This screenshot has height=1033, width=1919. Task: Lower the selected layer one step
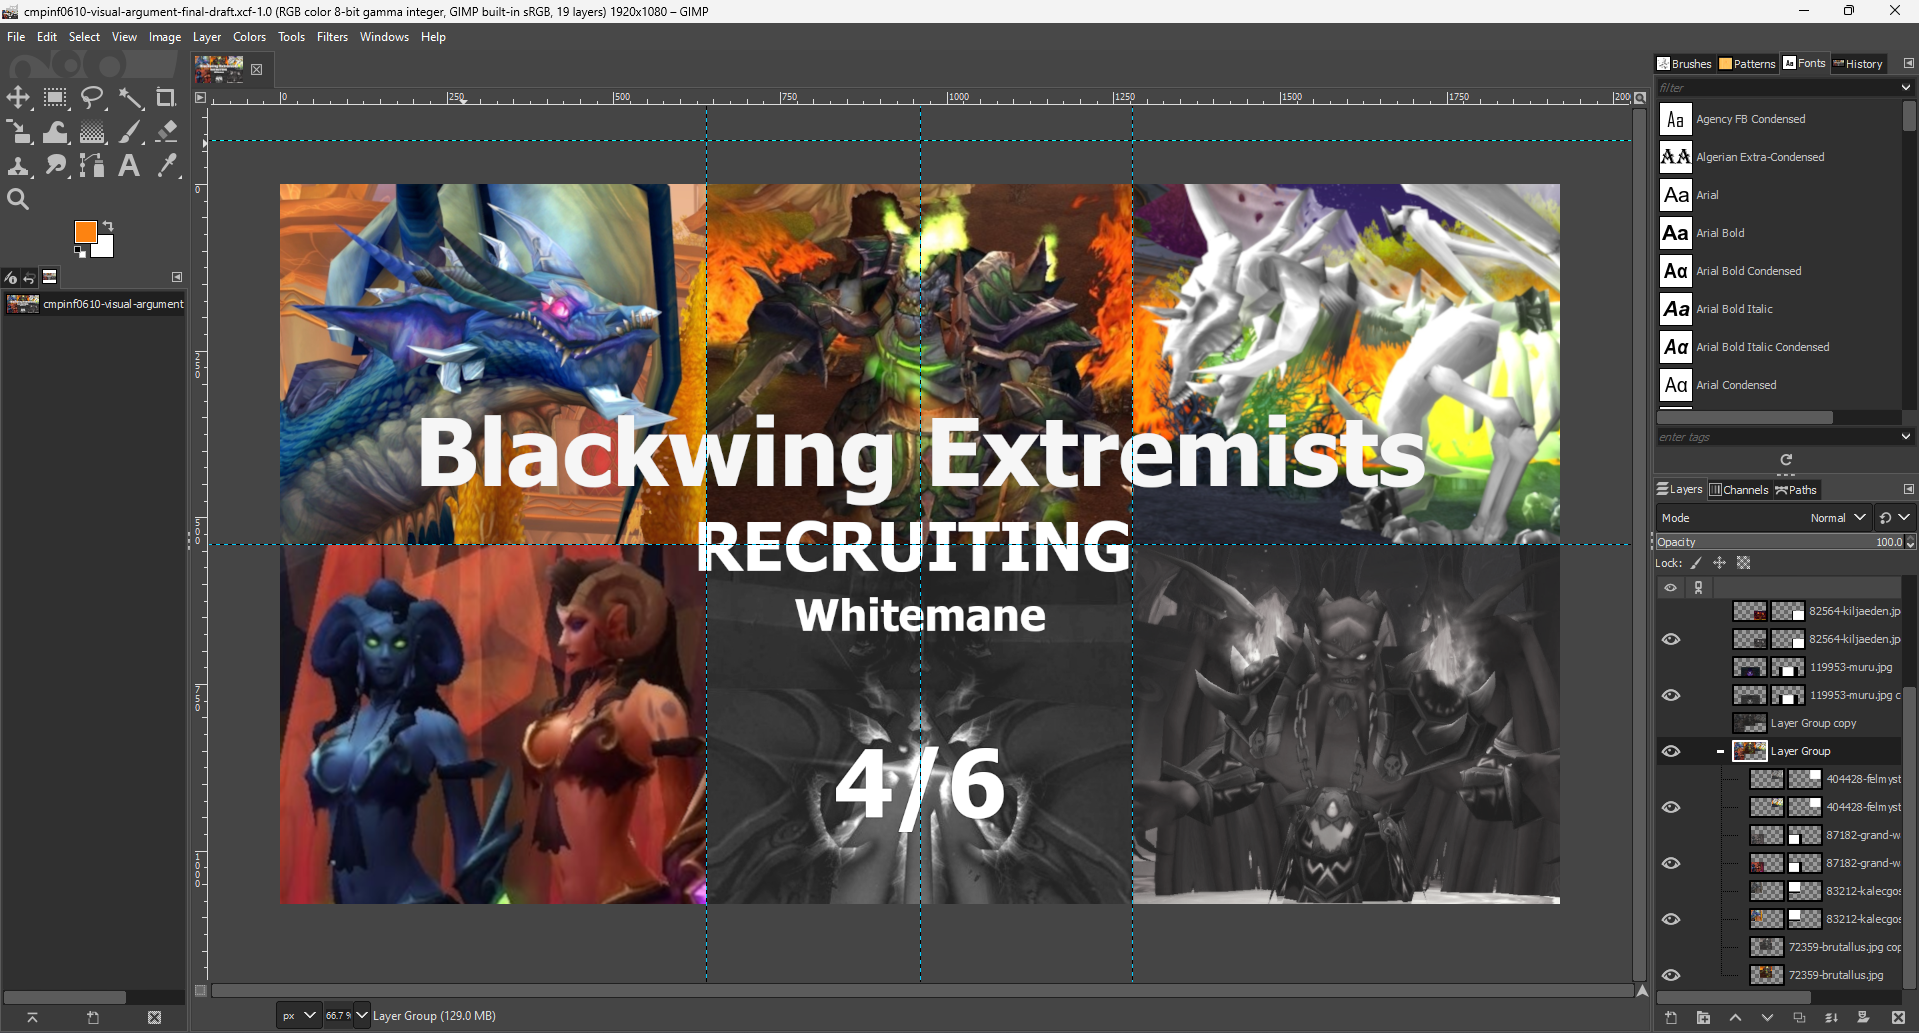(x=1767, y=1018)
